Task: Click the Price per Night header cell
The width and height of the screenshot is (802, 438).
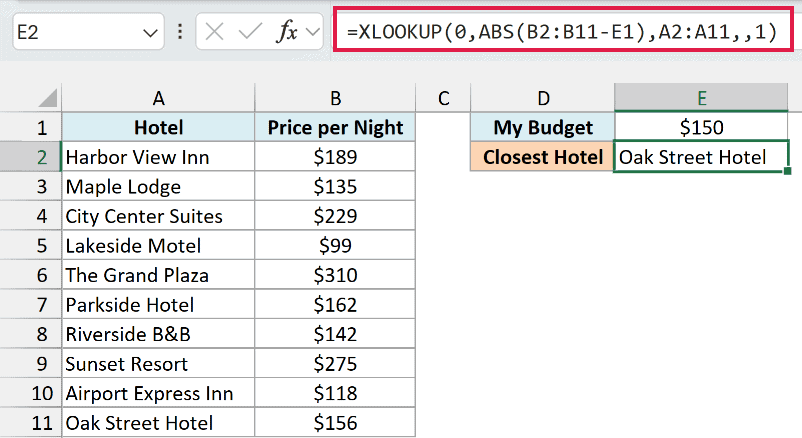Action: [x=335, y=127]
